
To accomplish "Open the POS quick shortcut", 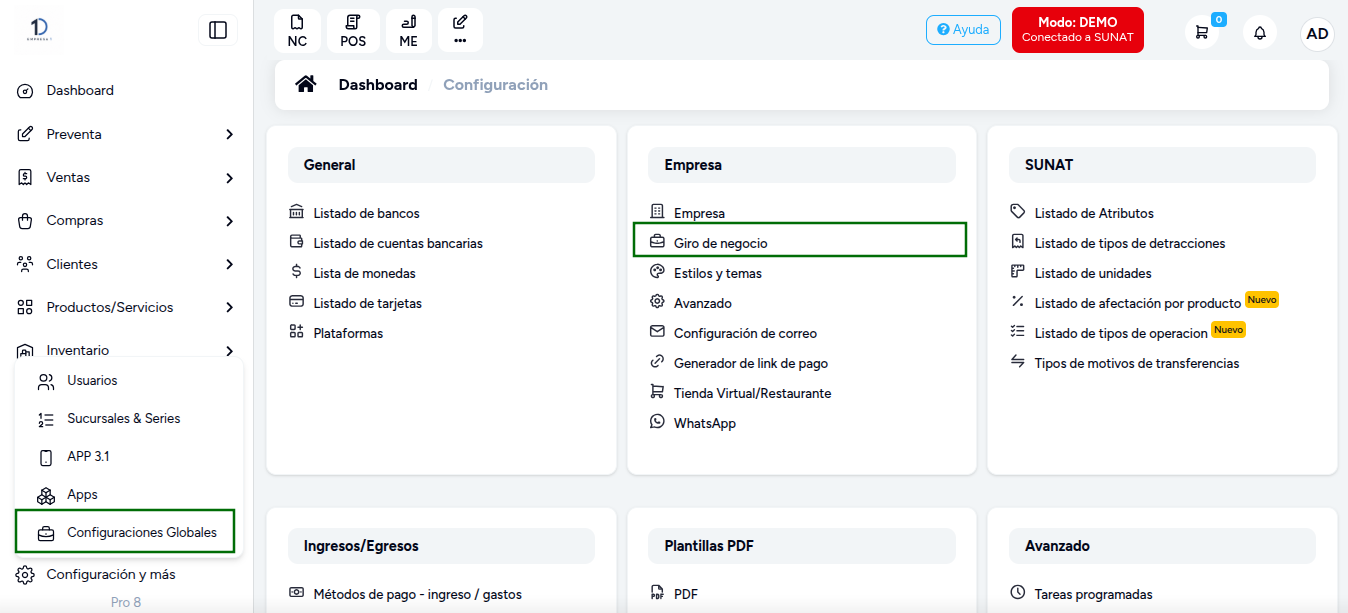I will click(x=353, y=30).
